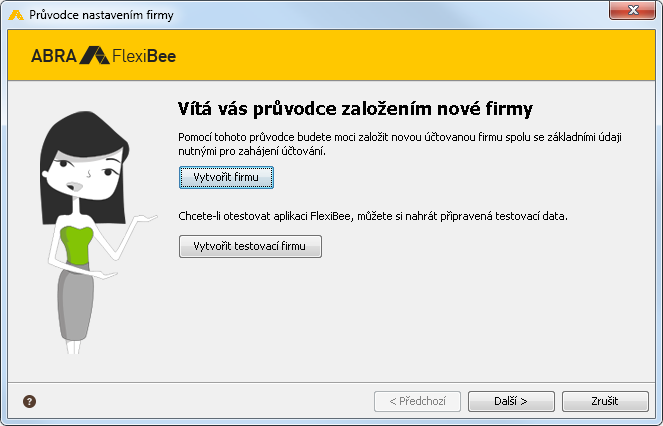Screen dimensions: 663x426
Task: Close the wizard with the red X button
Action: [x=632, y=10]
